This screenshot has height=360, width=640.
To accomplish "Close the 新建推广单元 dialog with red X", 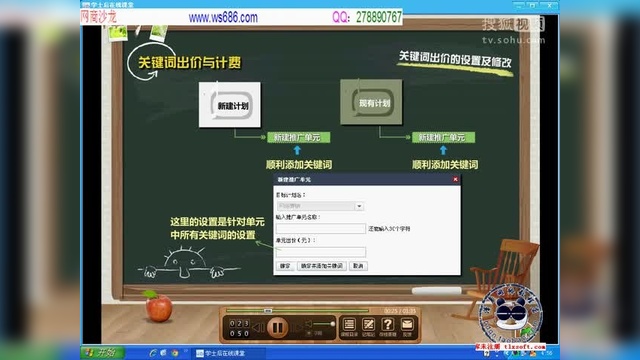I will (x=456, y=179).
